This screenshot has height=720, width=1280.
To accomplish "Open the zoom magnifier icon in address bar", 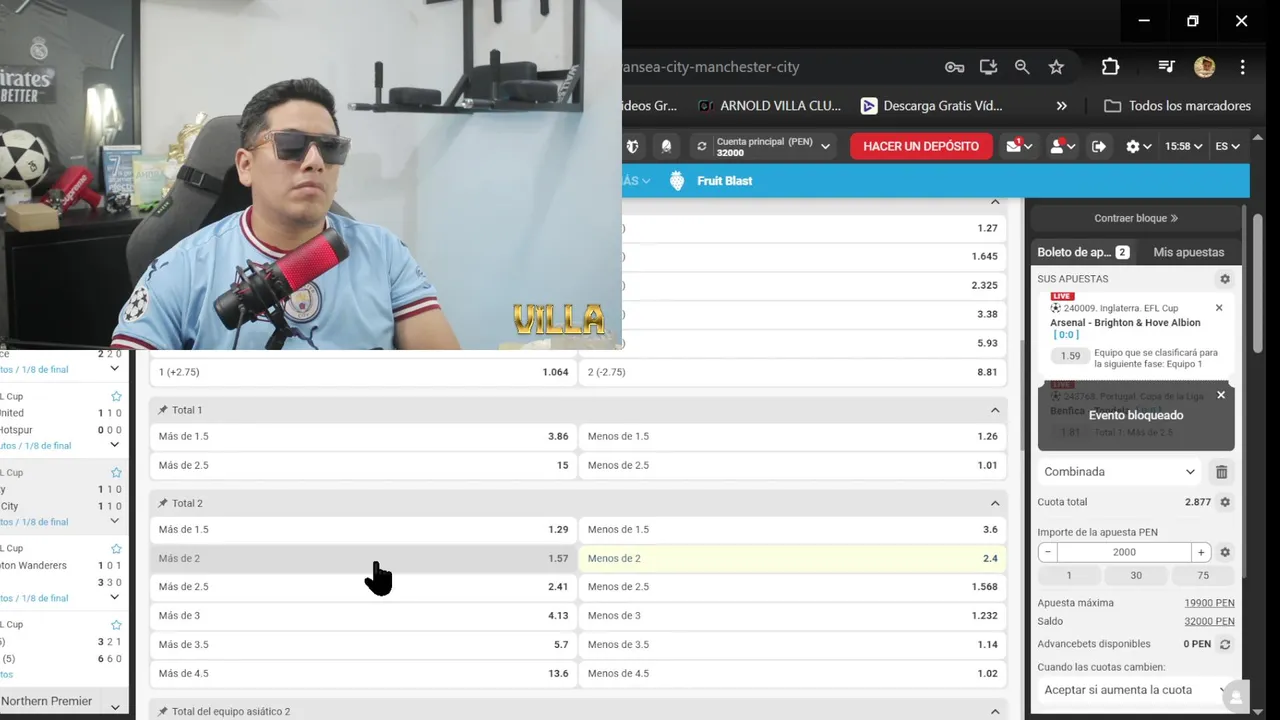I will click(x=1022, y=67).
